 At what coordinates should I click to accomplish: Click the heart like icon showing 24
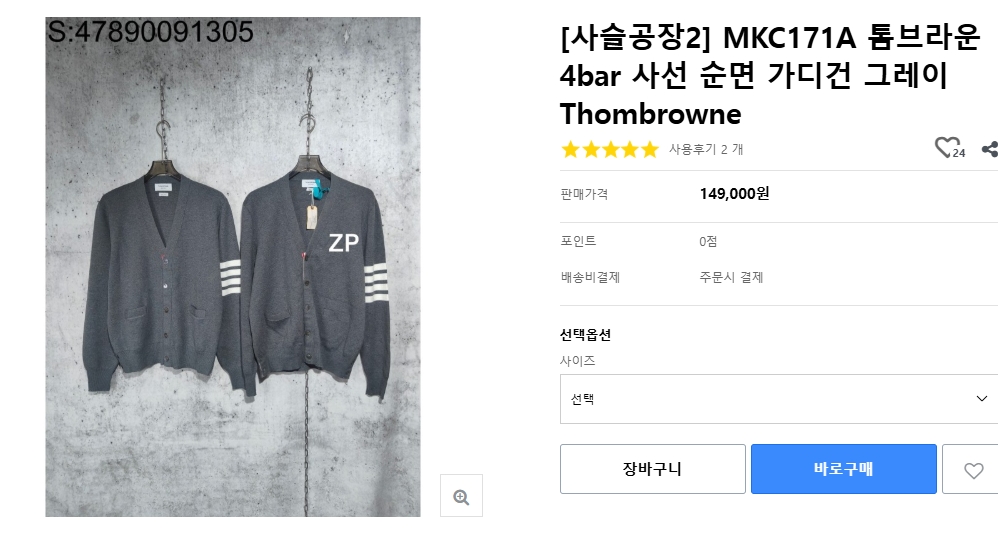coord(946,148)
